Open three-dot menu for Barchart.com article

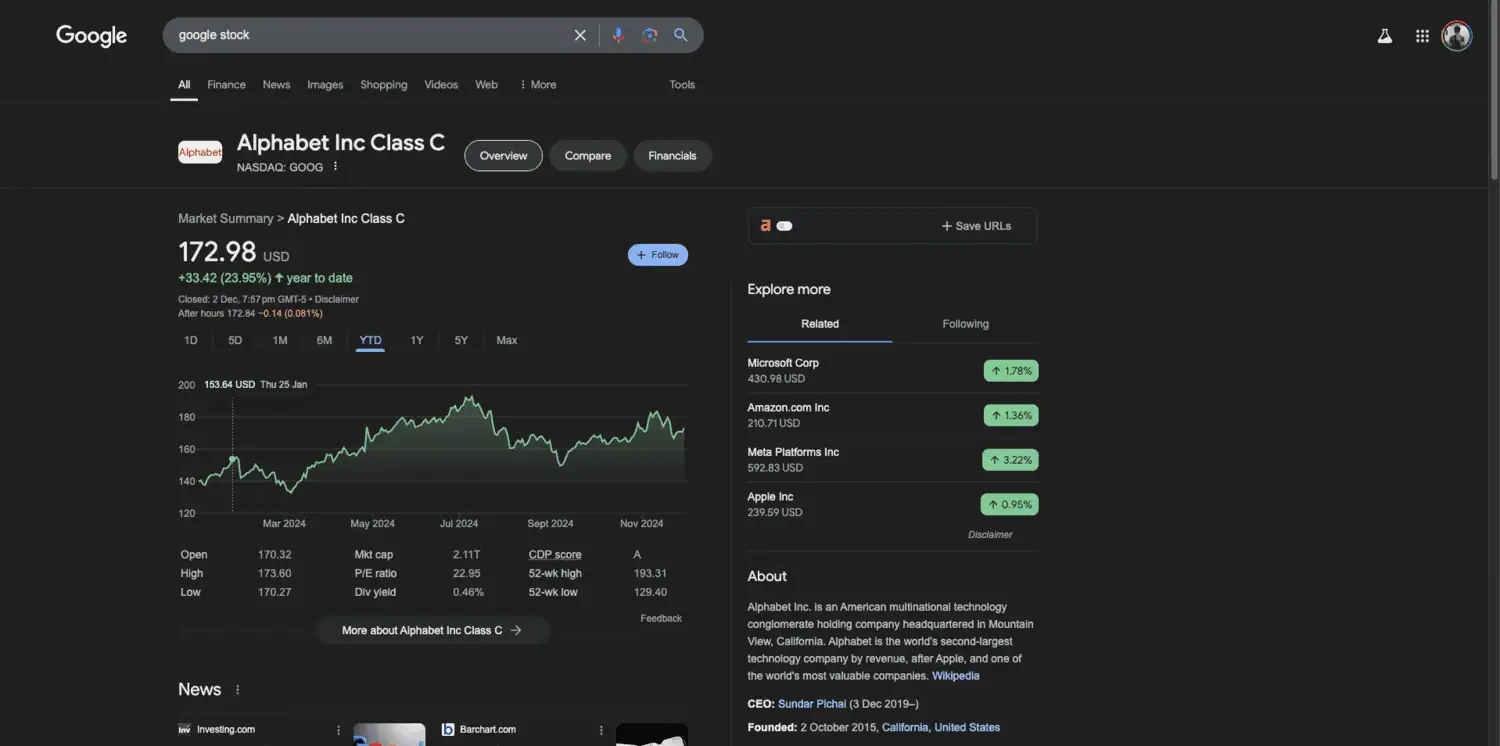point(601,730)
